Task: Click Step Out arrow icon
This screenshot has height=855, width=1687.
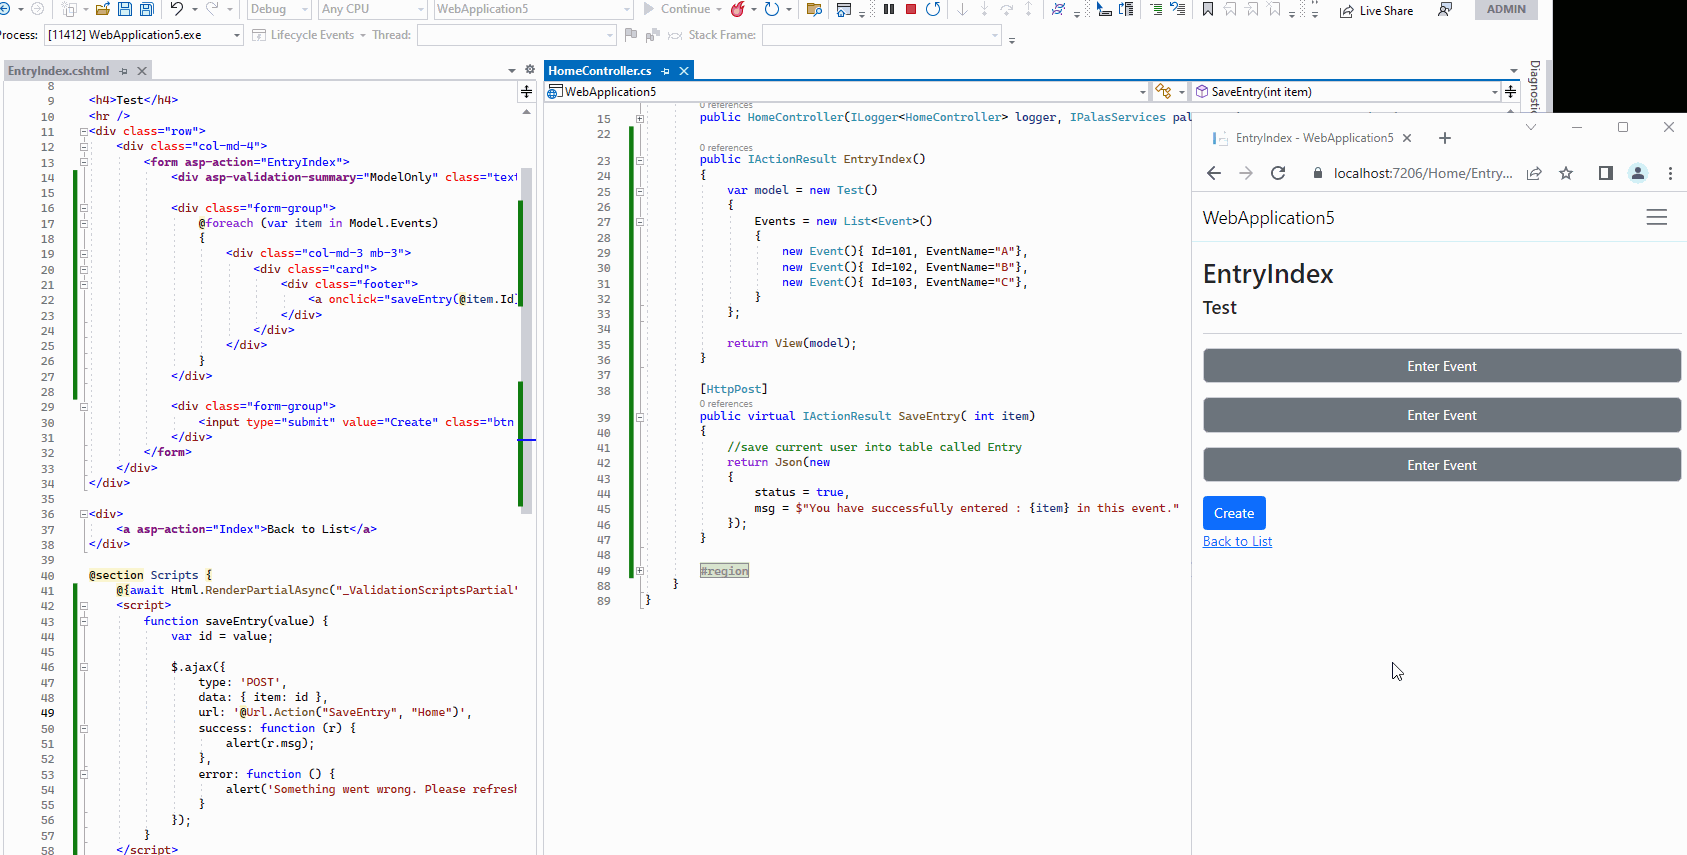Action: [1028, 9]
